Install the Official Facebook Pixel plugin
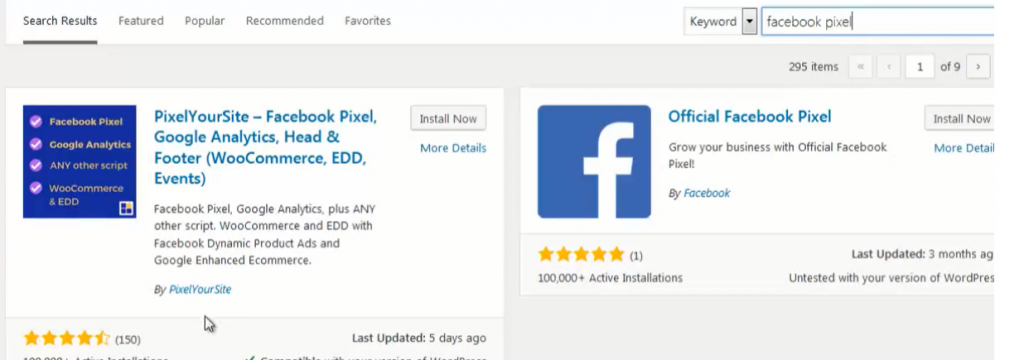The height and width of the screenshot is (360, 1024). point(959,118)
